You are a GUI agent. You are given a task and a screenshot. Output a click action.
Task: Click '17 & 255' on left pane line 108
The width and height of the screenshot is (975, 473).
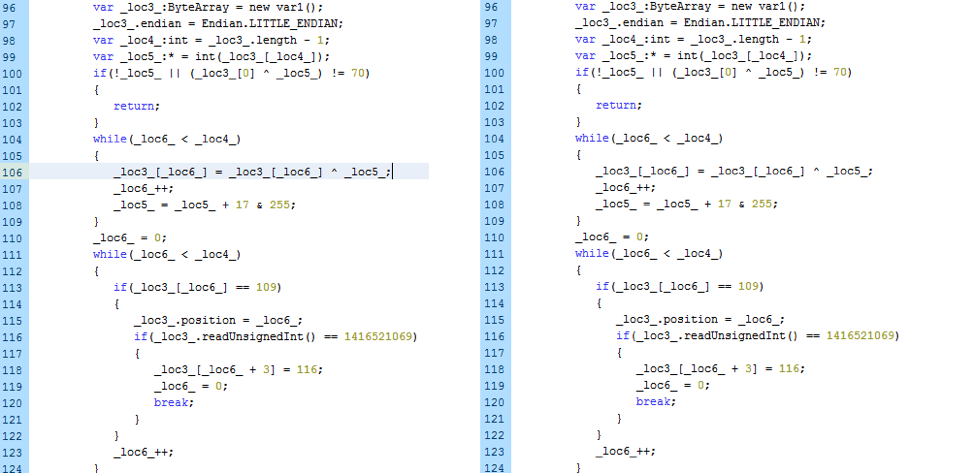click(x=265, y=204)
